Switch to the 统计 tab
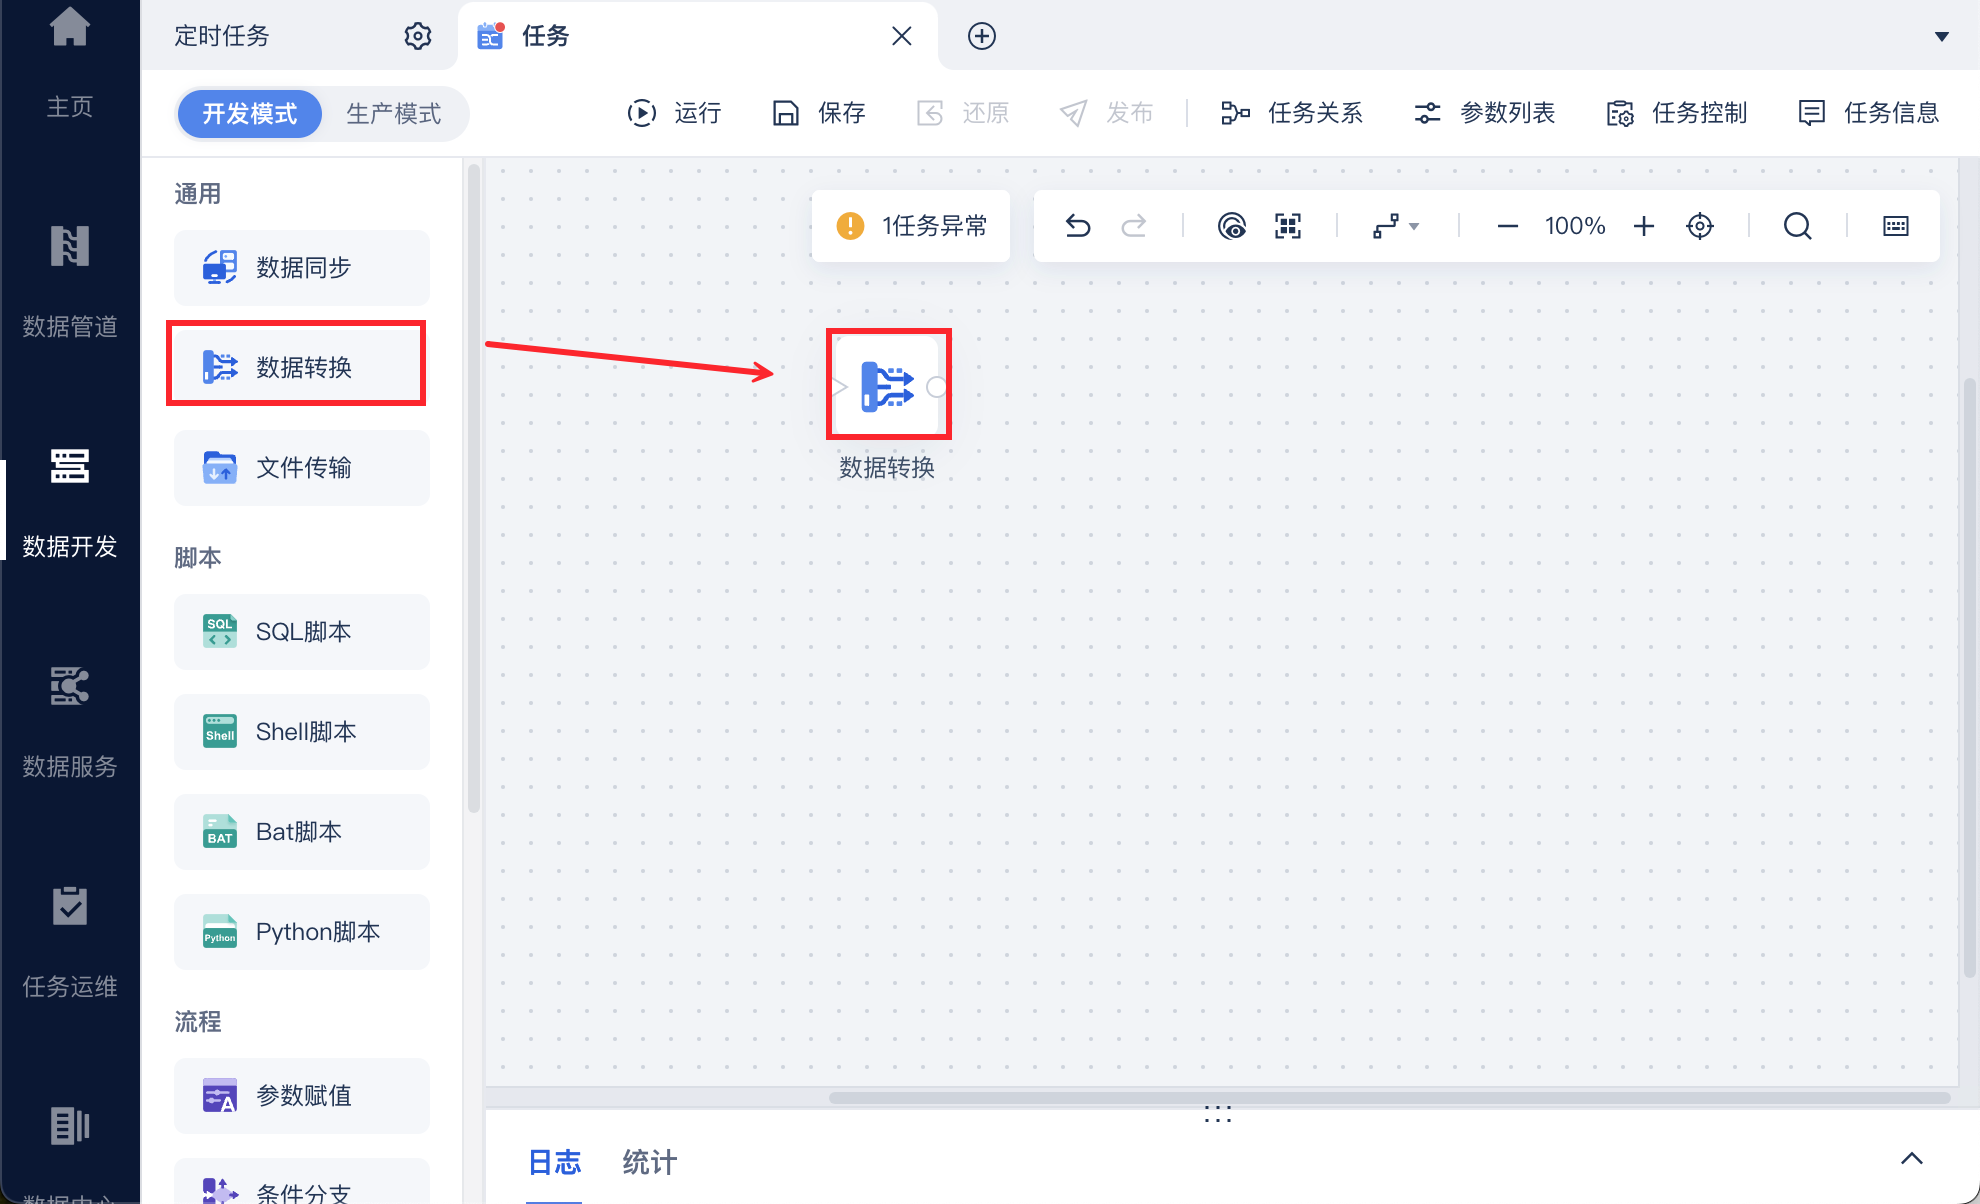The width and height of the screenshot is (1980, 1204). [649, 1162]
